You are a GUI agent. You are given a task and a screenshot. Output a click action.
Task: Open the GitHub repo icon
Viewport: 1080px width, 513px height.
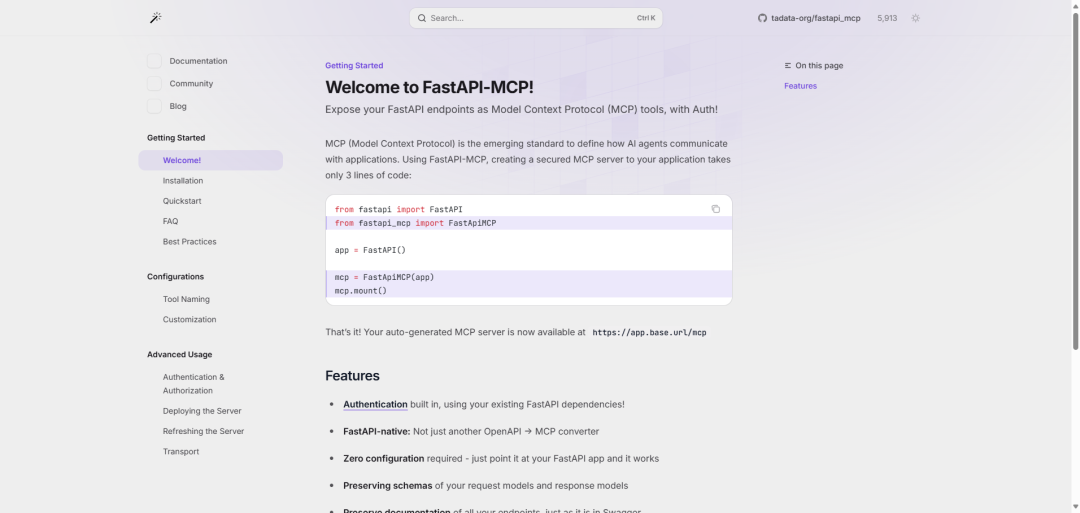(762, 18)
